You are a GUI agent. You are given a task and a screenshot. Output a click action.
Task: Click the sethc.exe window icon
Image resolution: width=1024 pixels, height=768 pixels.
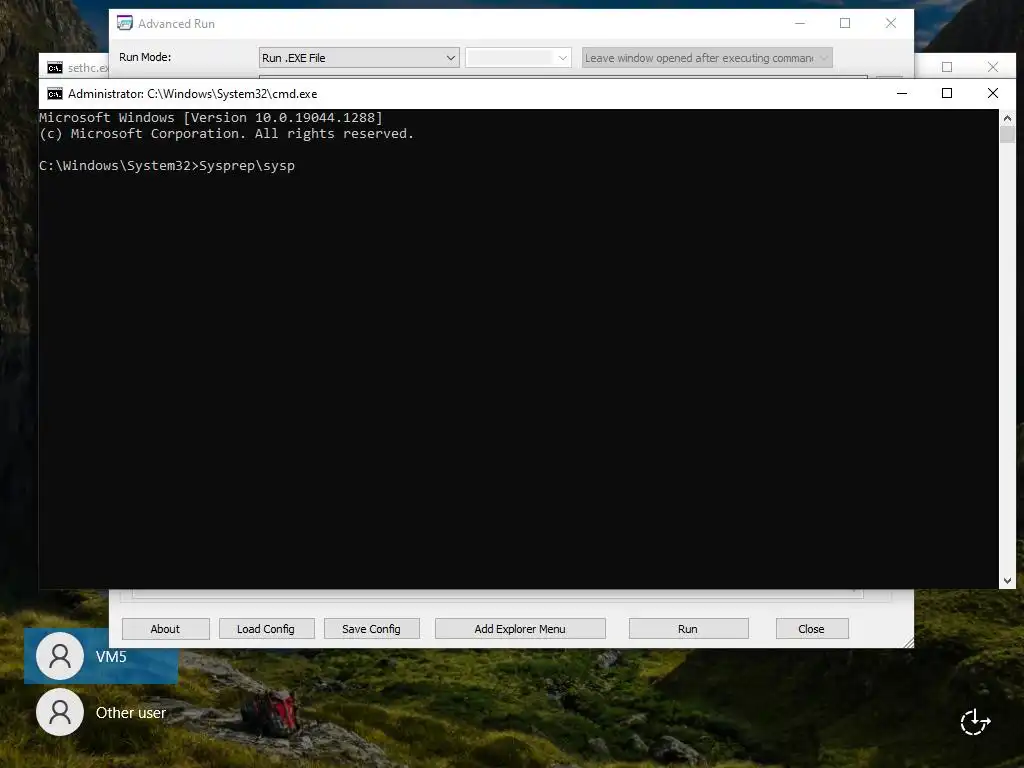point(55,68)
